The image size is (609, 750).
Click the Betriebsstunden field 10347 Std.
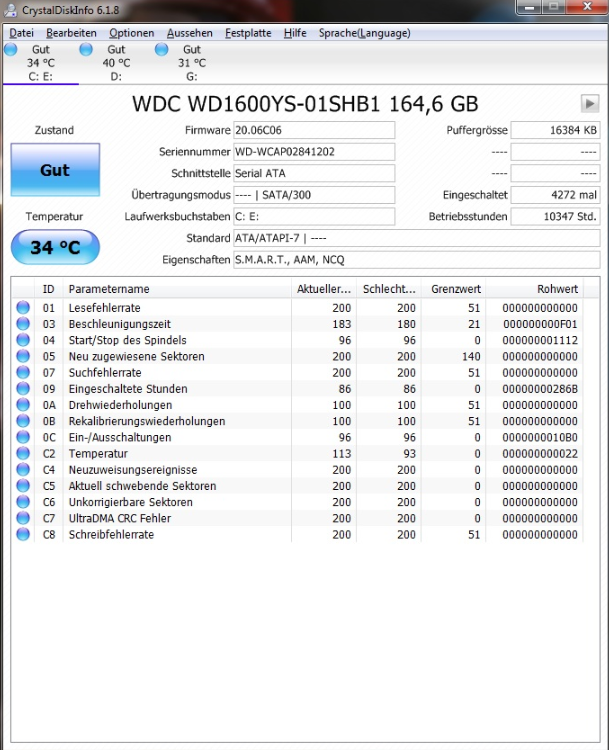click(x=555, y=216)
